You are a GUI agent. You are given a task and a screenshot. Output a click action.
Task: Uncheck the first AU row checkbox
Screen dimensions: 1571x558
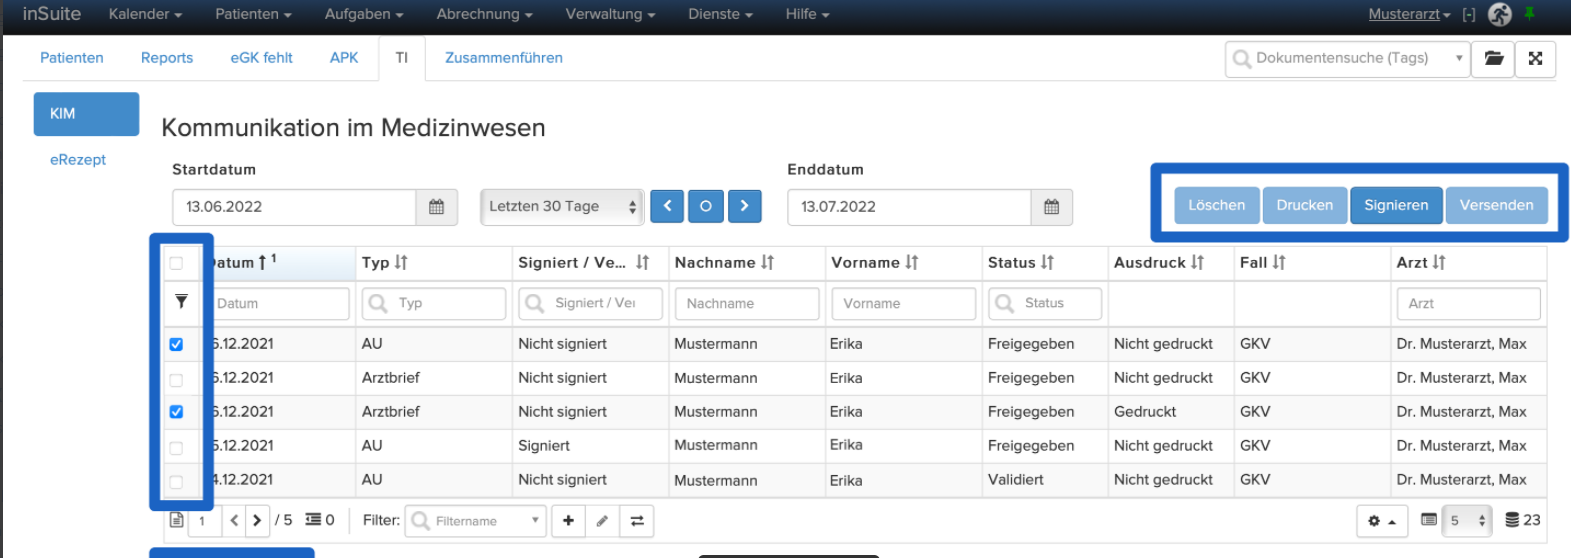[x=176, y=344]
